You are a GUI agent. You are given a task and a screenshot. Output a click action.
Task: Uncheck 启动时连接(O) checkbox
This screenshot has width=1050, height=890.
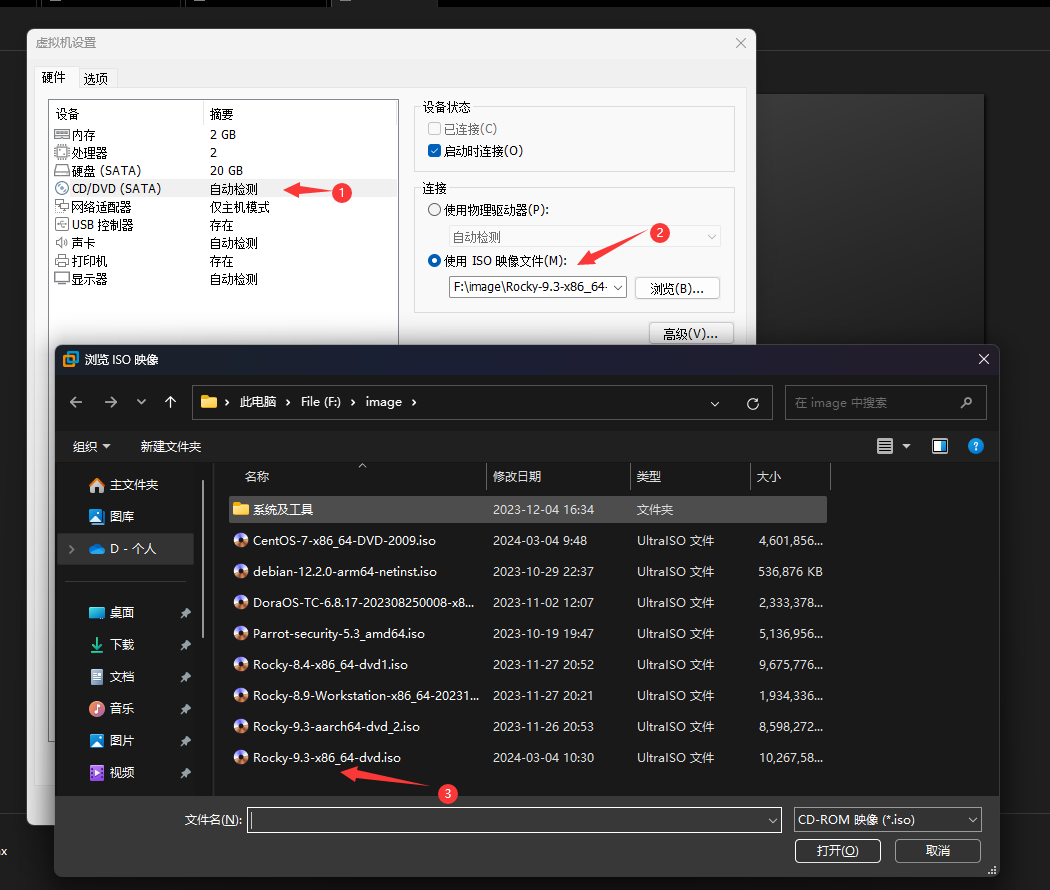point(435,151)
